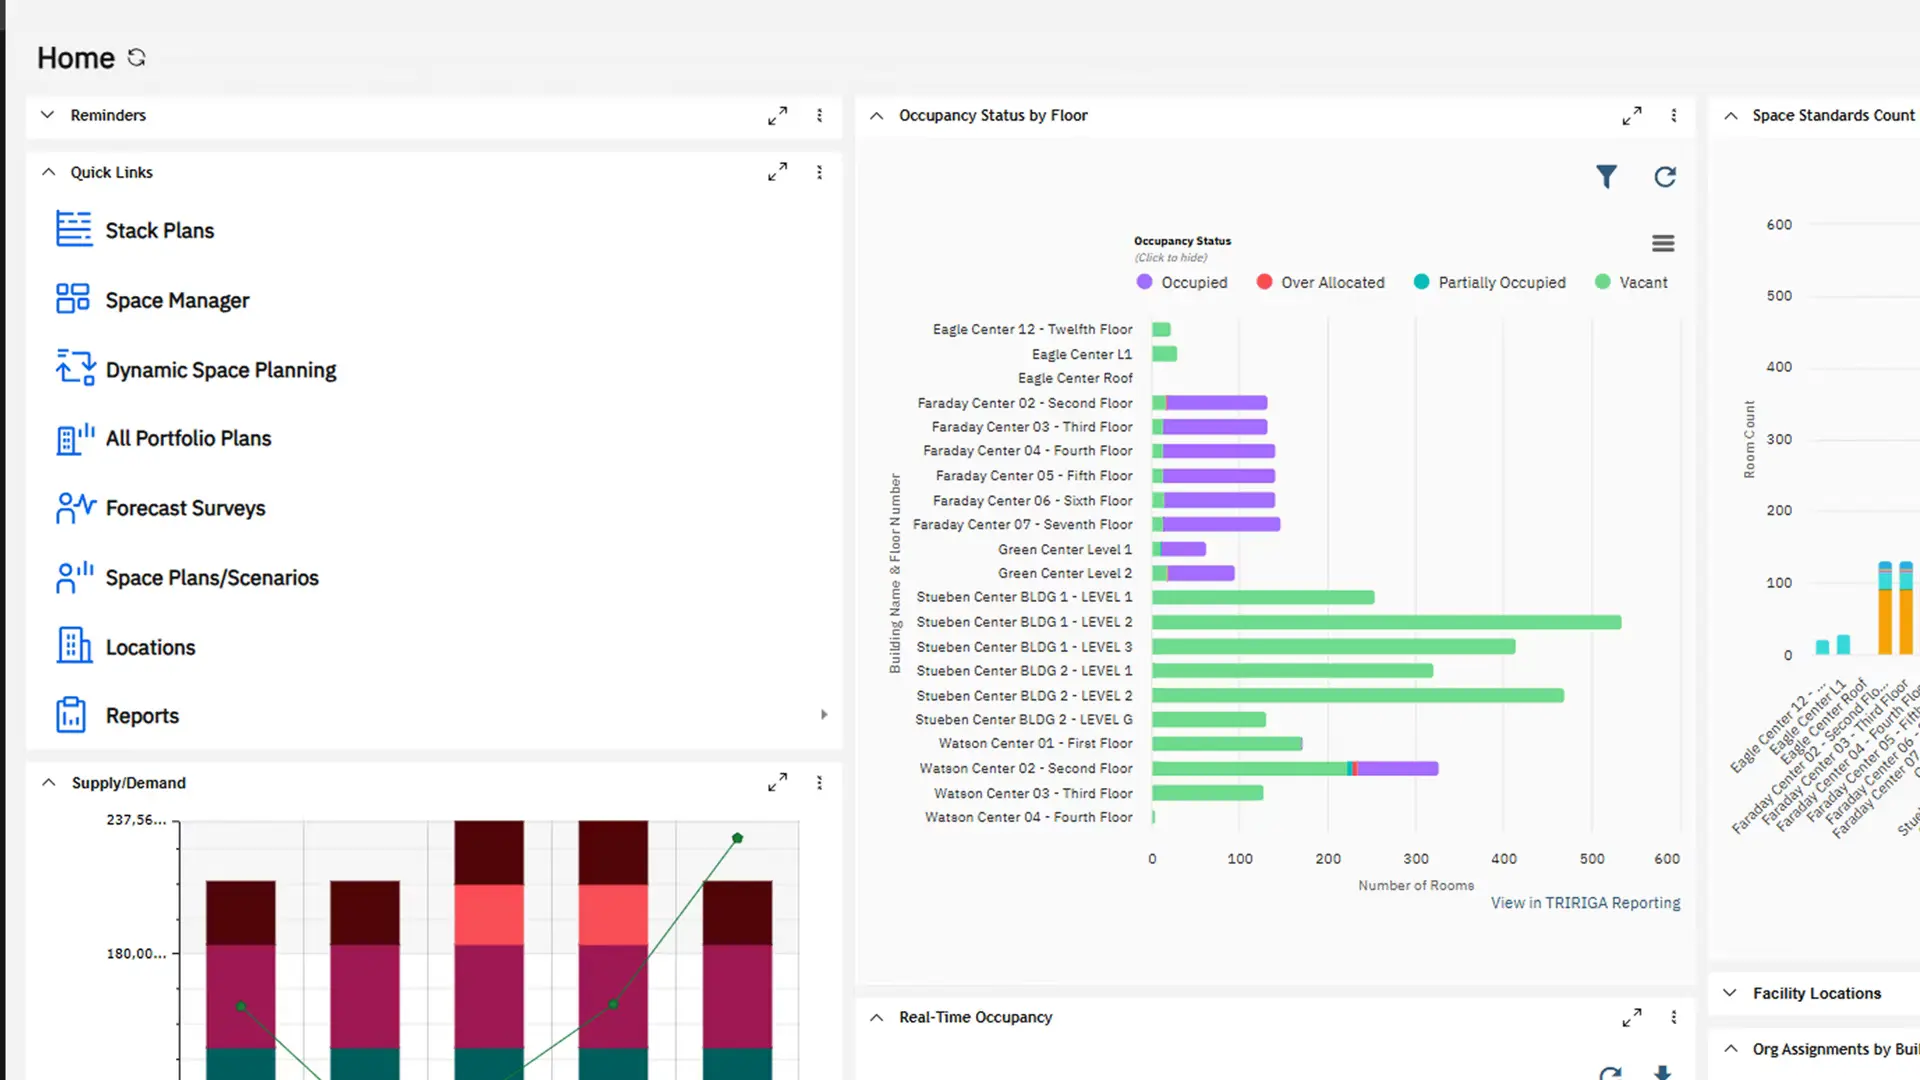Screen dimensions: 1920x1080
Task: Open the filter icon in Occupancy Status
Action: (x=1606, y=177)
